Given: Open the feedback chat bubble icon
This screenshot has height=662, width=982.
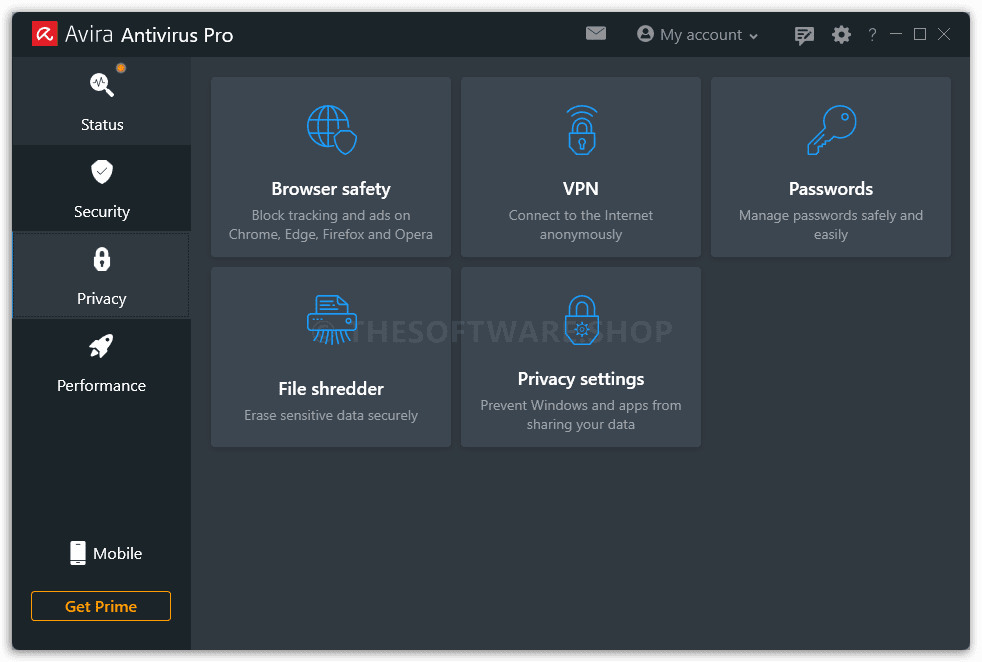Looking at the screenshot, I should click(804, 35).
